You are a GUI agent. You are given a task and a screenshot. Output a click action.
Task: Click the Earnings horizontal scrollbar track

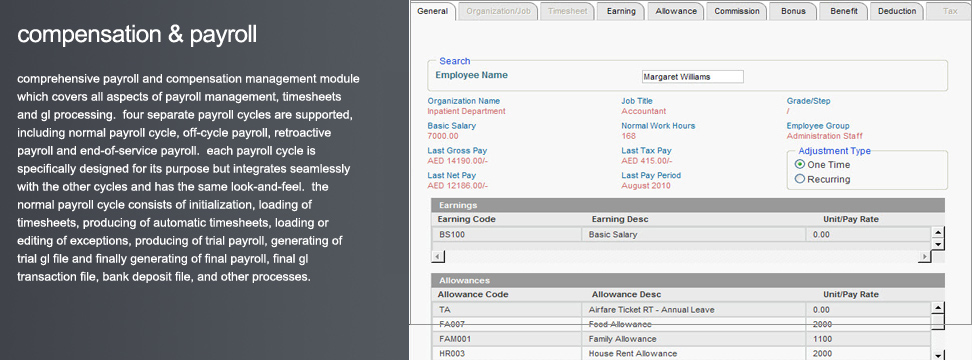point(681,257)
